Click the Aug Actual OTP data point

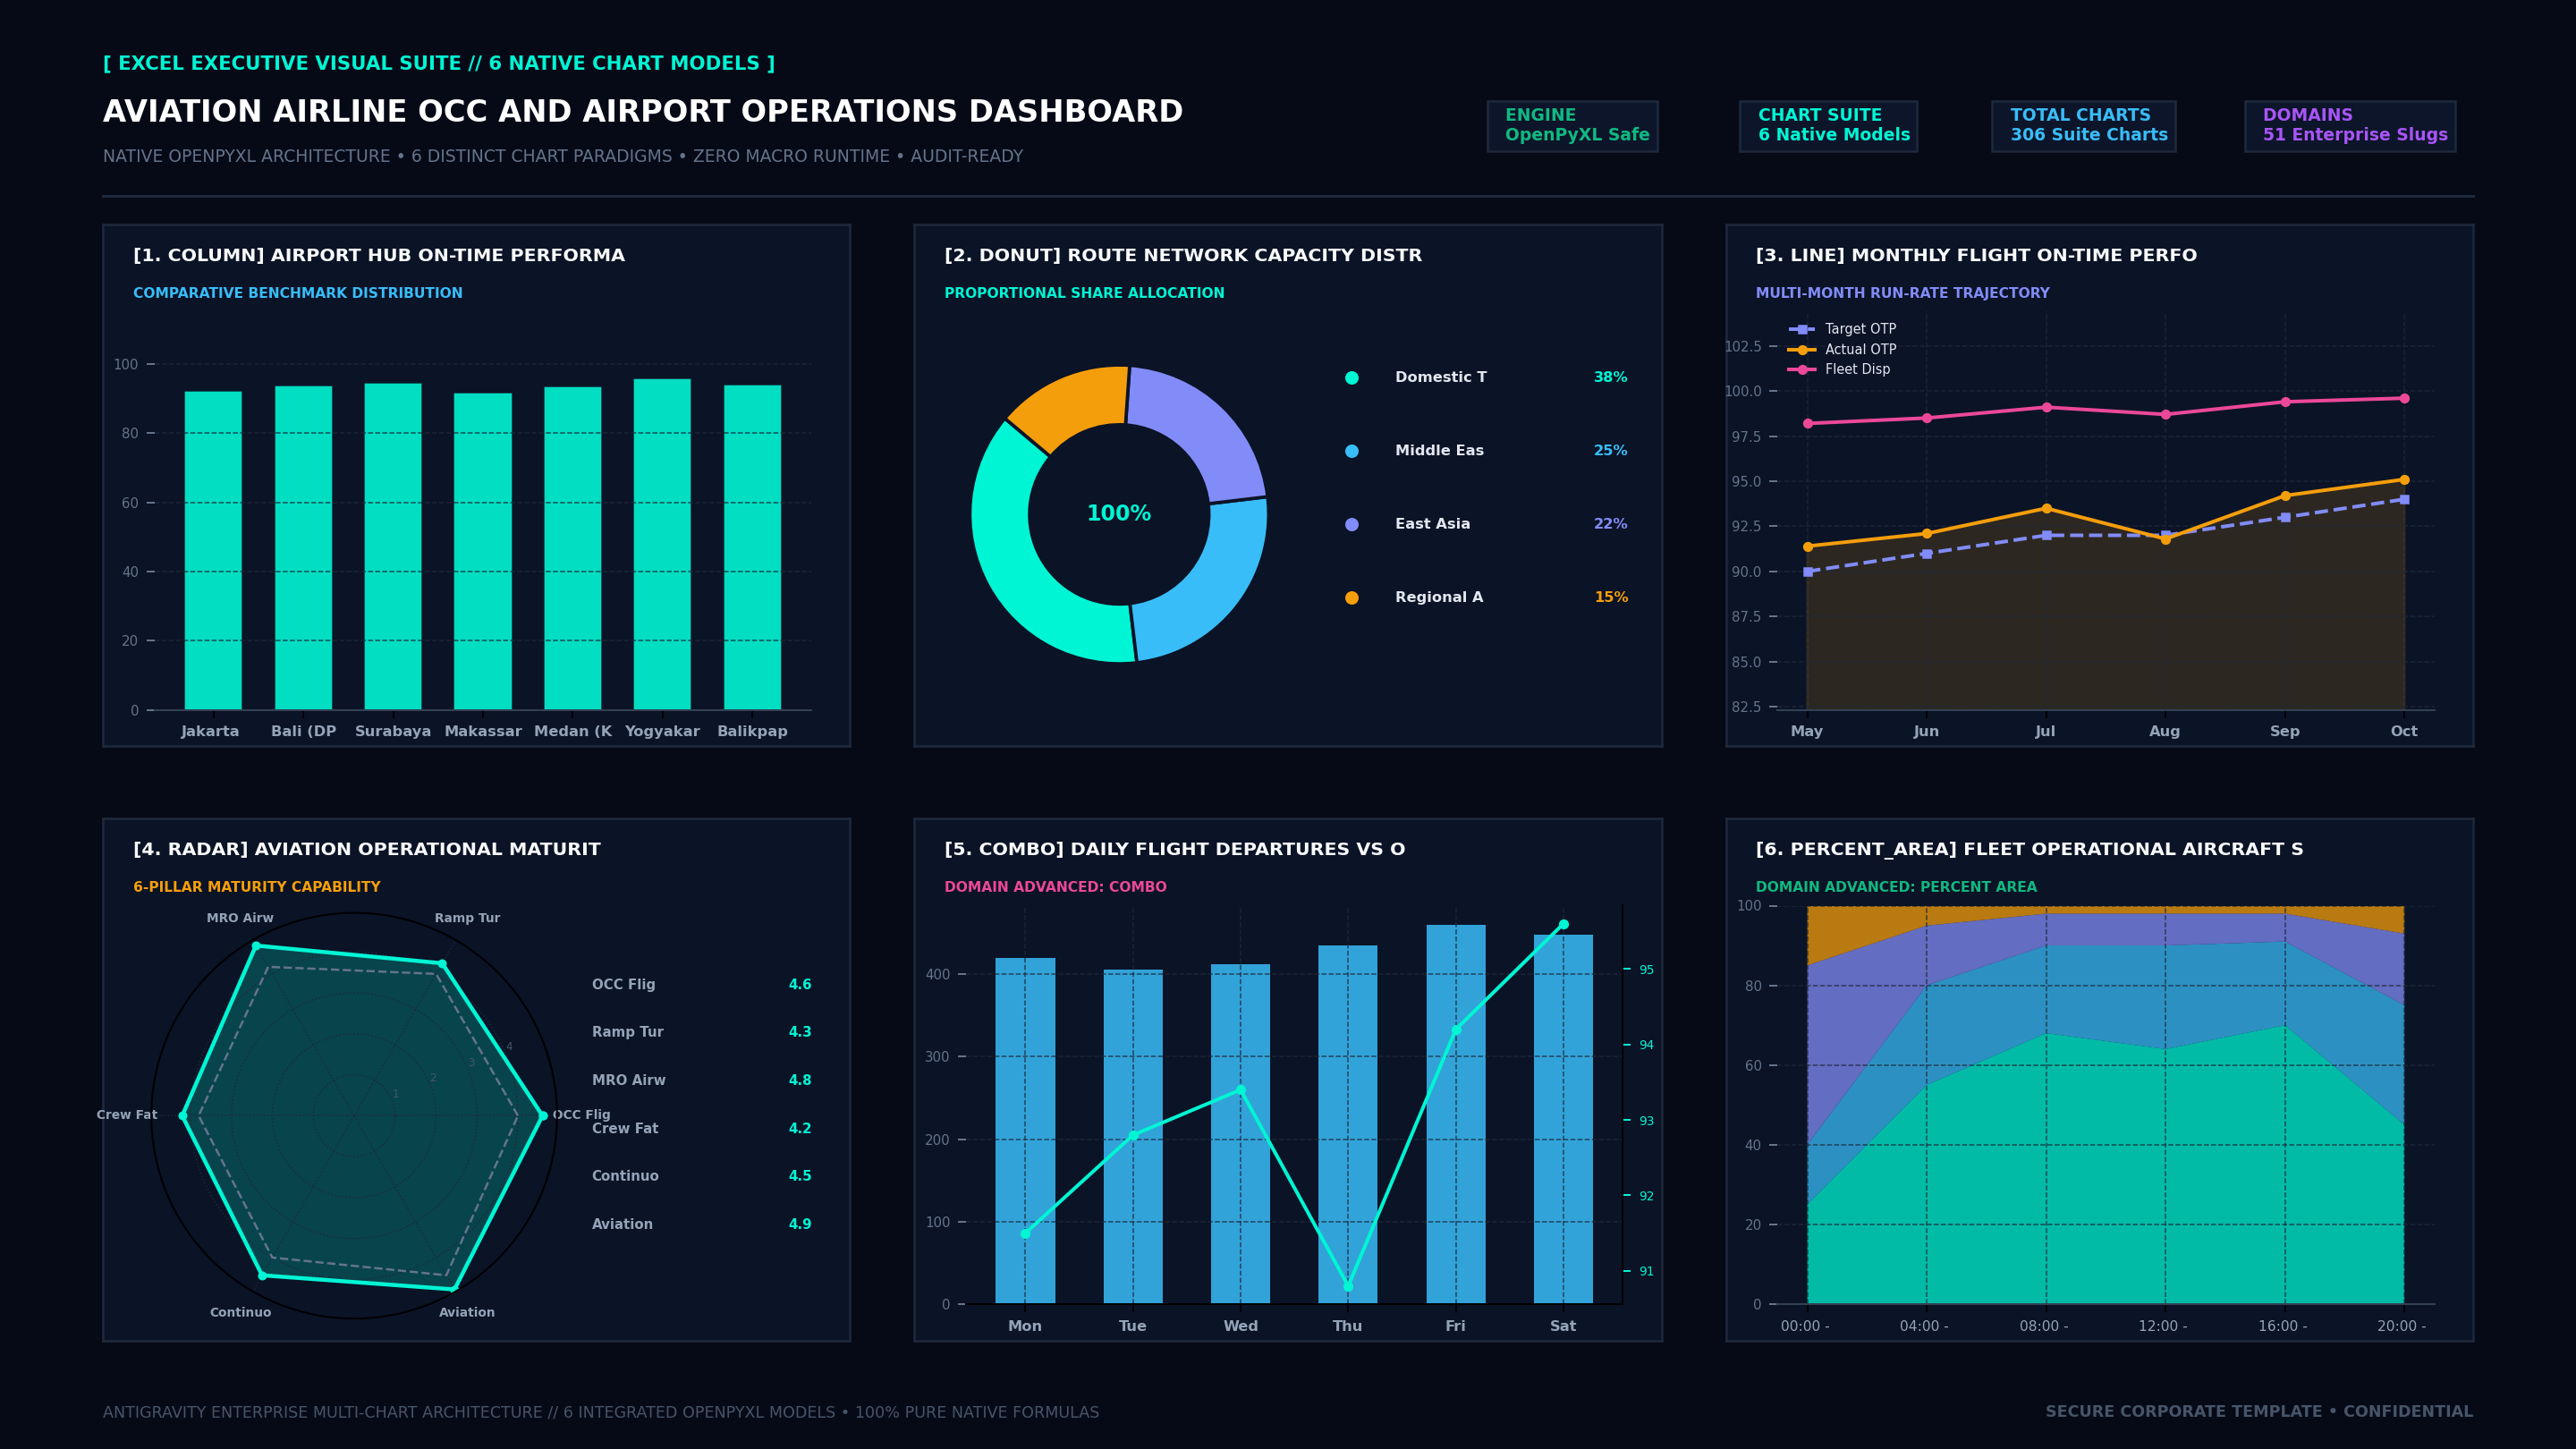pyautogui.click(x=2165, y=539)
